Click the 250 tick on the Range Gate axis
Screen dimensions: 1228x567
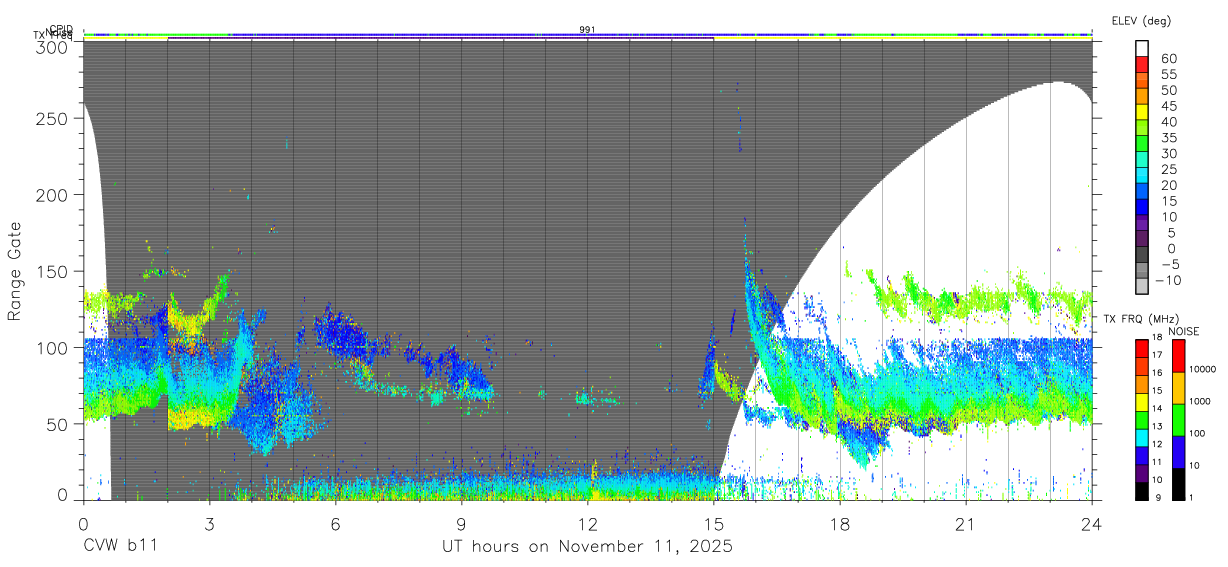[51, 119]
